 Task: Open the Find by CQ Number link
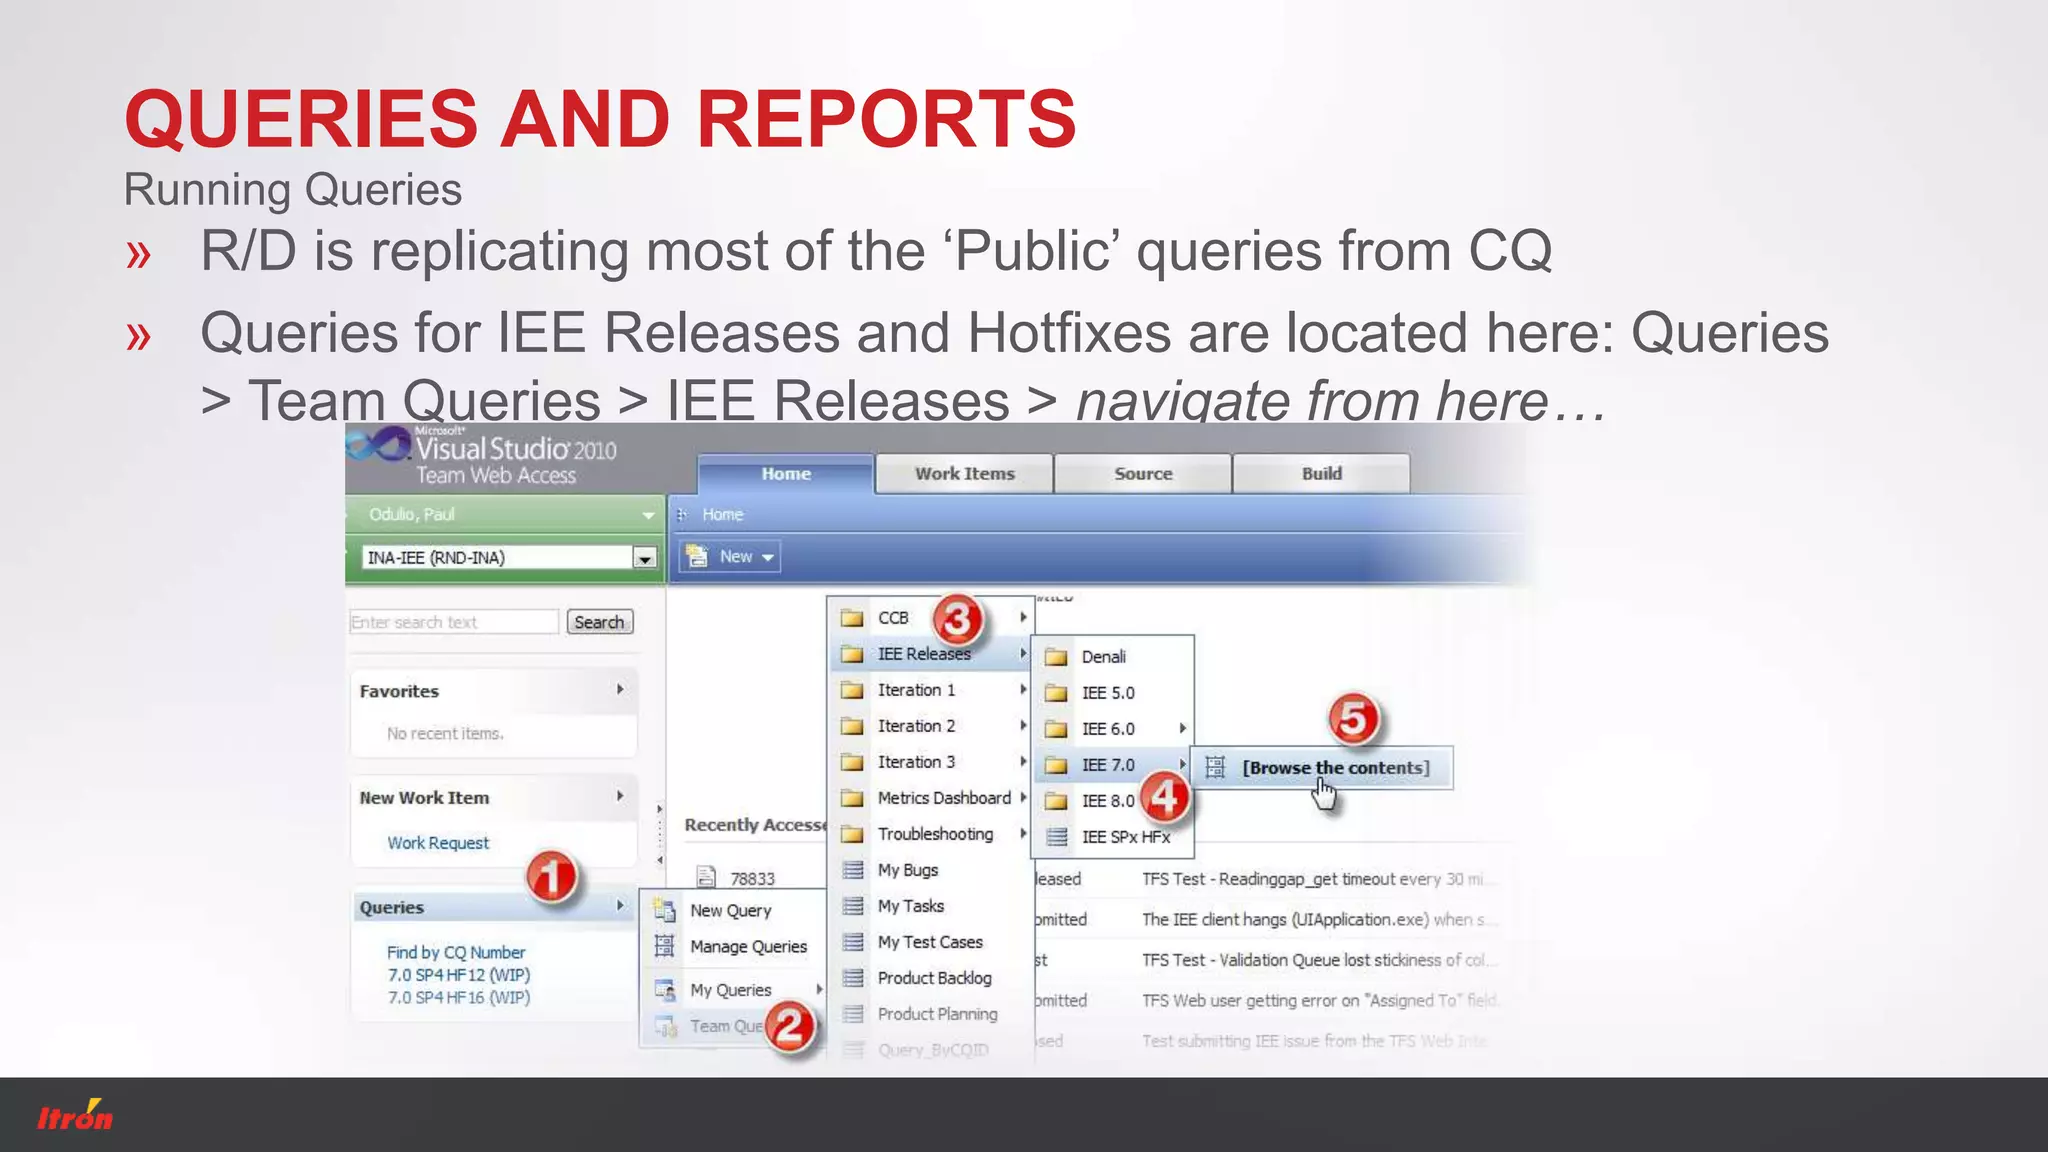pyautogui.click(x=456, y=952)
